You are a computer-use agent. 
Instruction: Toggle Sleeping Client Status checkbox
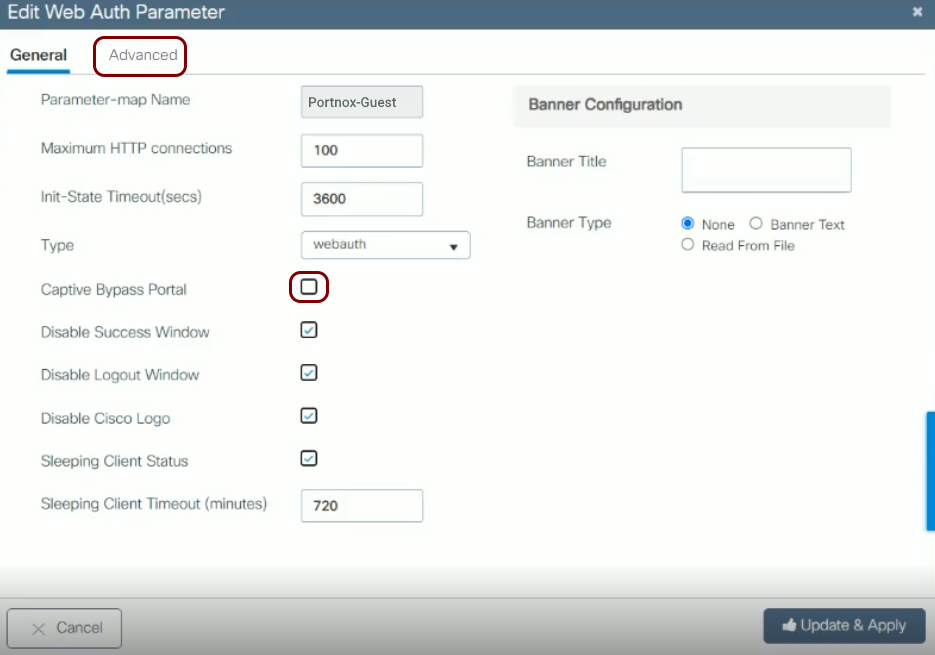click(x=309, y=459)
